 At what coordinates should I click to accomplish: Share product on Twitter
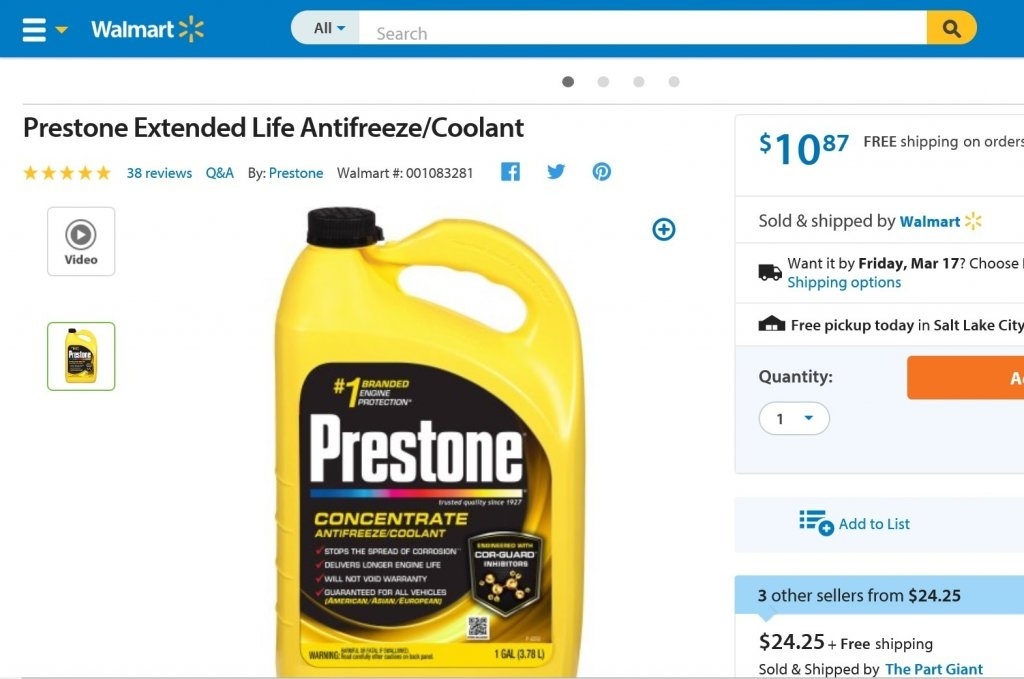[x=556, y=172]
